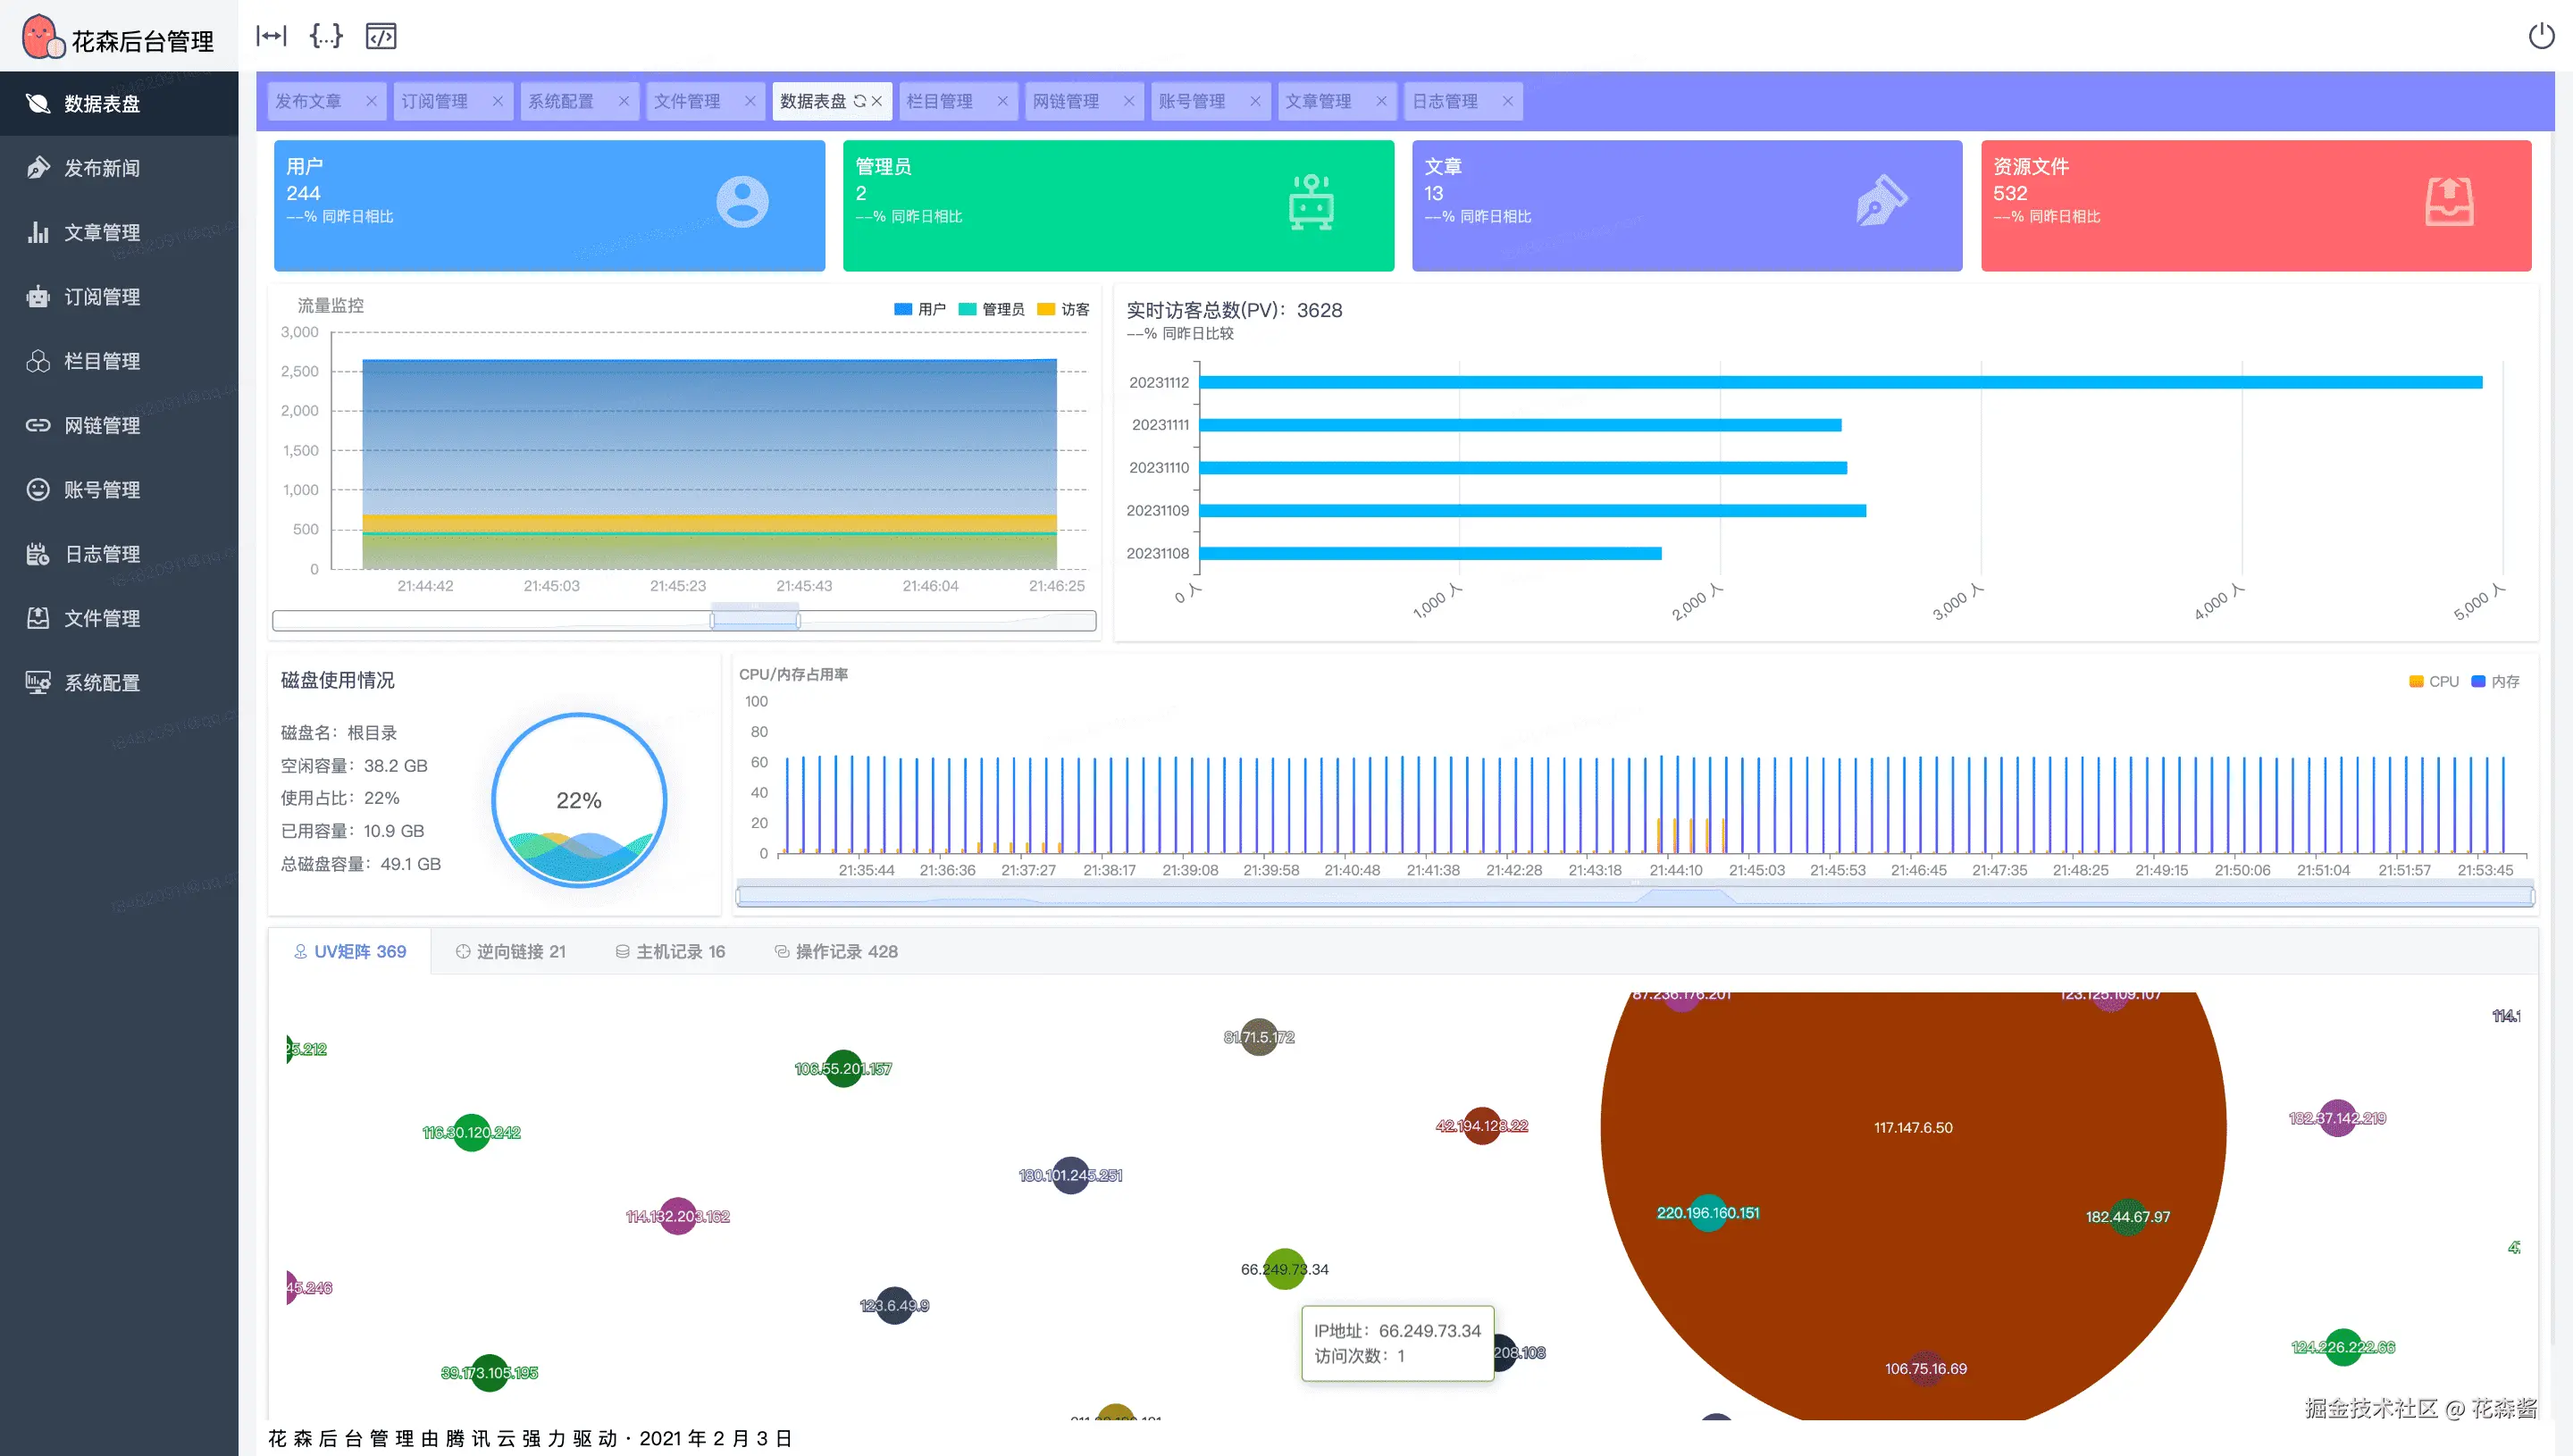Image resolution: width=2573 pixels, height=1456 pixels.
Task: Refresh the 数据表盘 tab via reload icon
Action: pos(859,101)
